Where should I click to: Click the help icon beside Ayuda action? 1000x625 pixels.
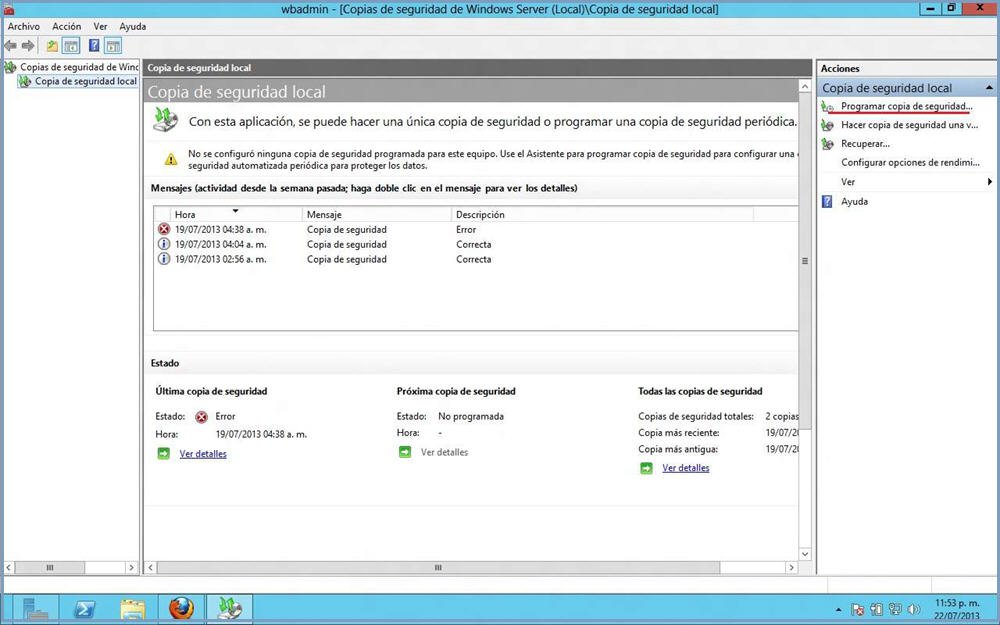coord(827,202)
